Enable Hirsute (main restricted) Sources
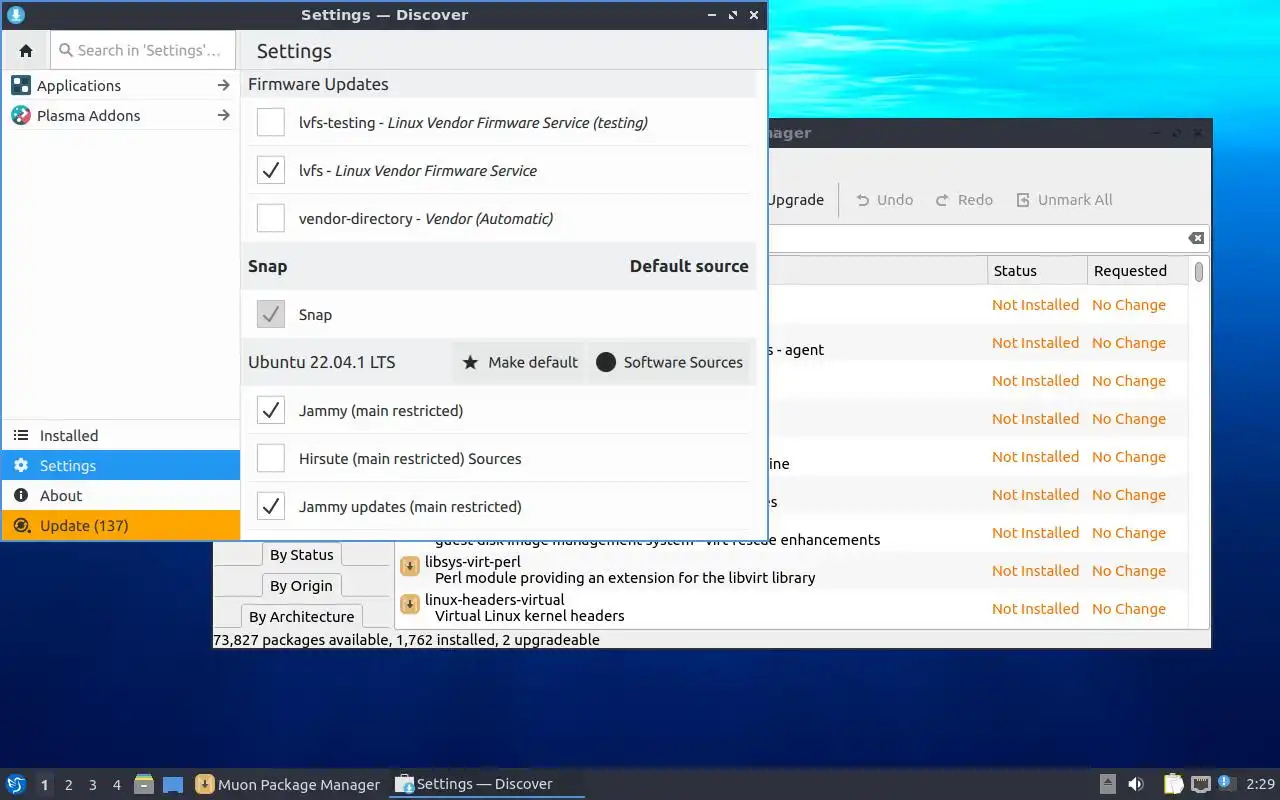The image size is (1280, 800). tap(271, 458)
